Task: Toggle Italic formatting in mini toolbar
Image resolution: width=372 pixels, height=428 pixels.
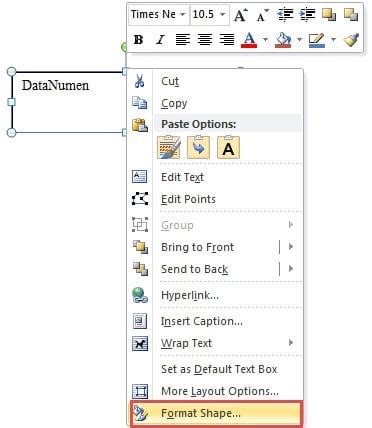Action: [160, 40]
